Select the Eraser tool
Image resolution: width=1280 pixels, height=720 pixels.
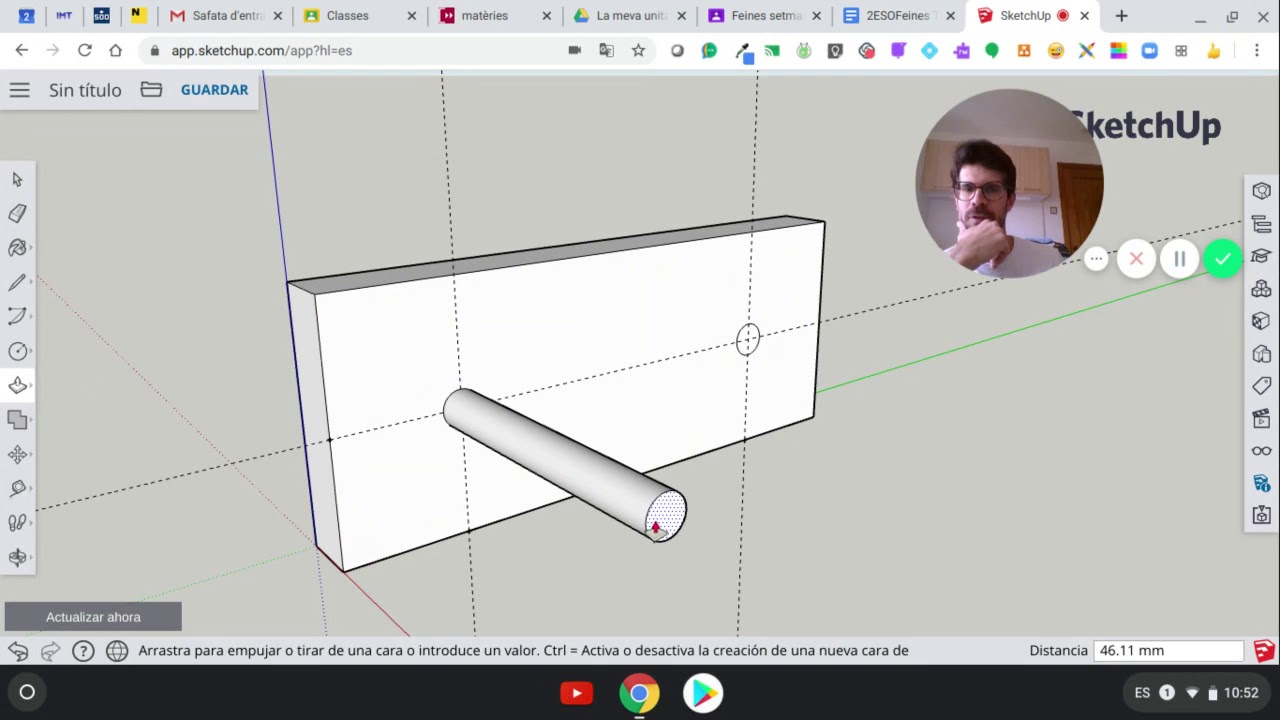pyautogui.click(x=17, y=214)
